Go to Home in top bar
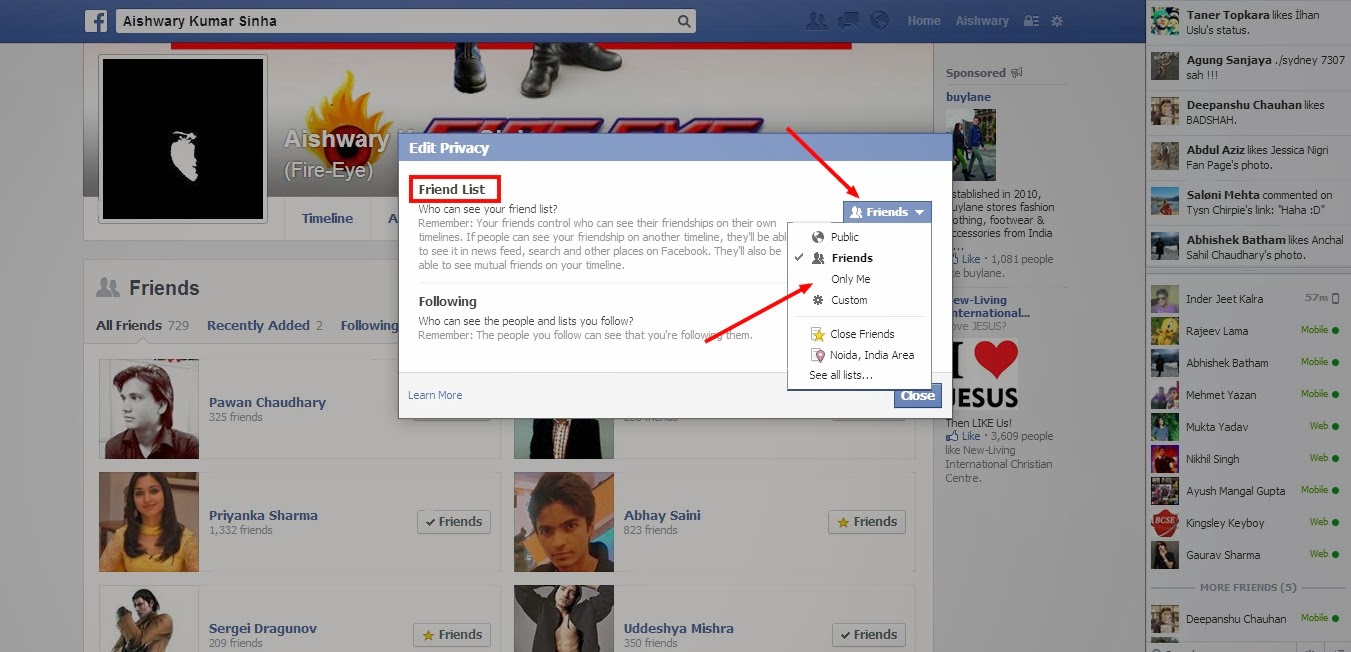This screenshot has width=1351, height=652. tap(924, 21)
